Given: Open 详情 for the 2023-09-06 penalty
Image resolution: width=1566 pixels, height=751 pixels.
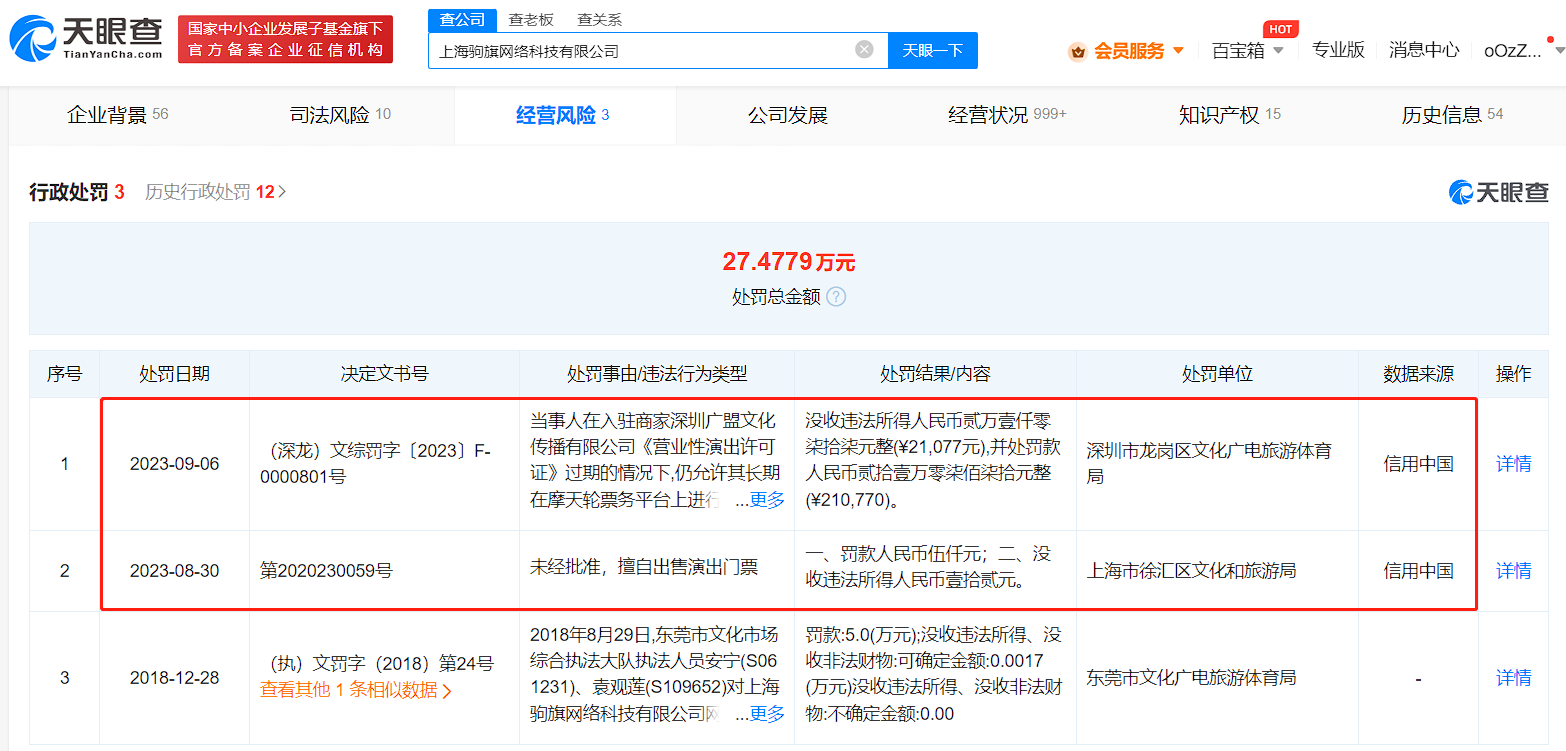Looking at the screenshot, I should pos(1513,464).
